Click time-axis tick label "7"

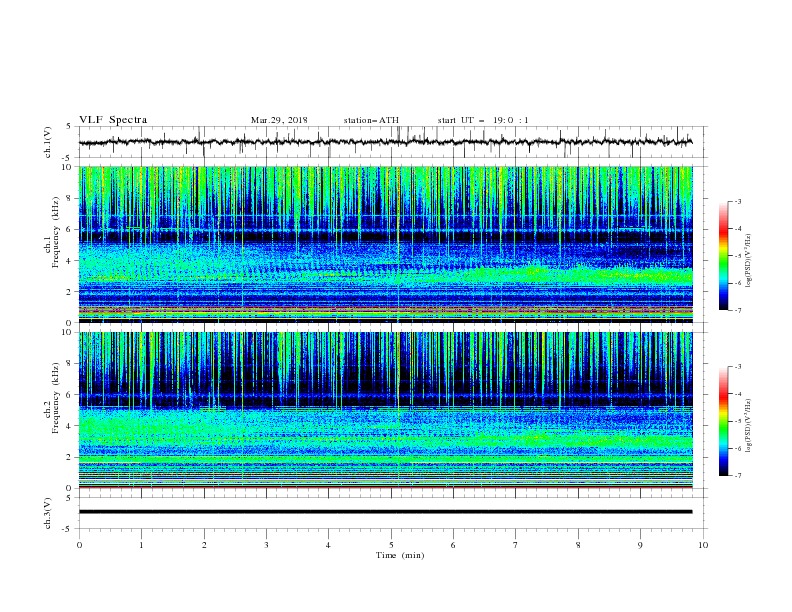point(516,545)
